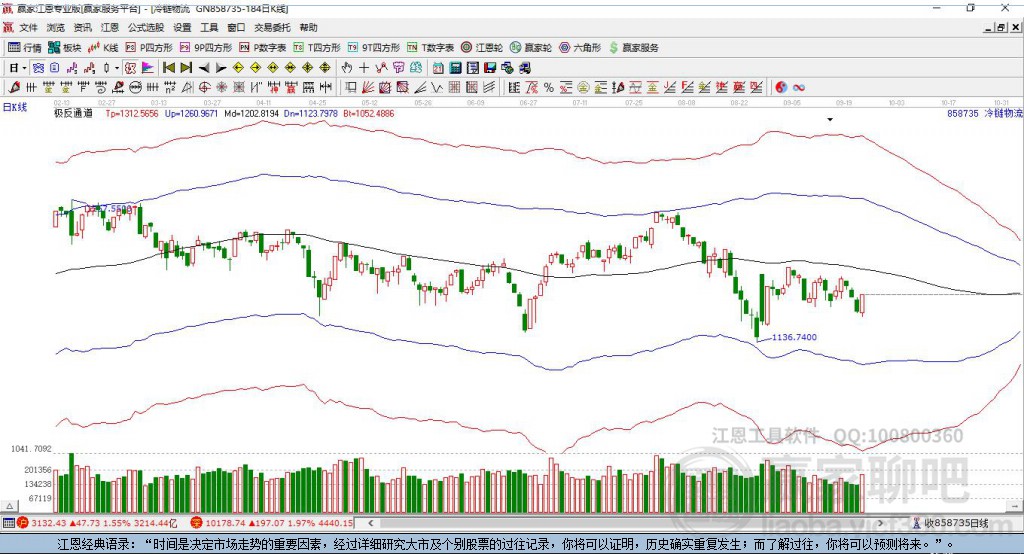1024x554 pixels.
Task: Switch to the K线 chart view
Action: click(103, 48)
